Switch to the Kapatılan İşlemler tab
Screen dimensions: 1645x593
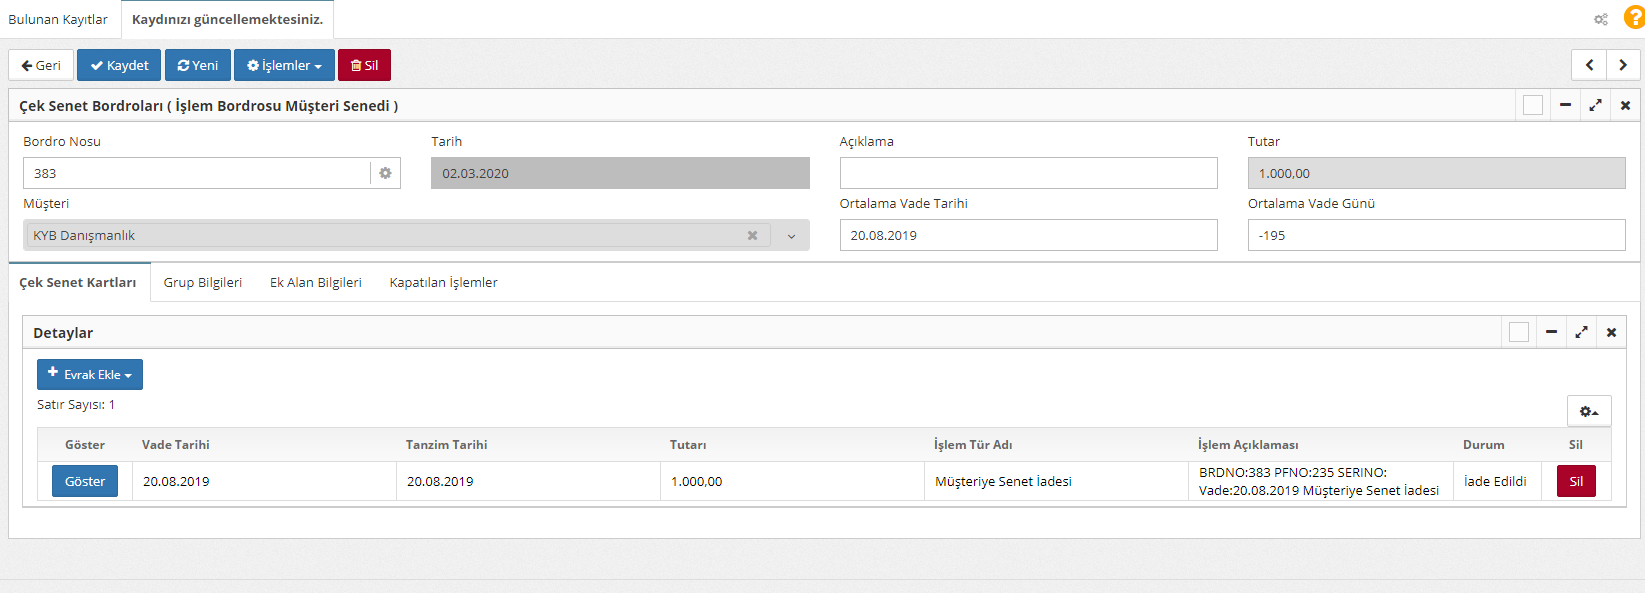443,282
